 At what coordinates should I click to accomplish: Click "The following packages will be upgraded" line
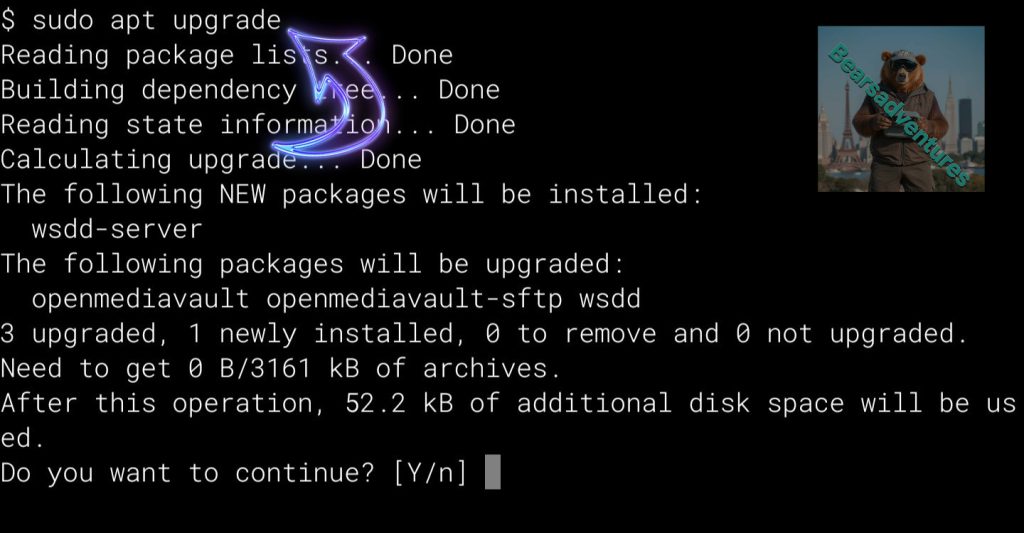tap(312, 264)
